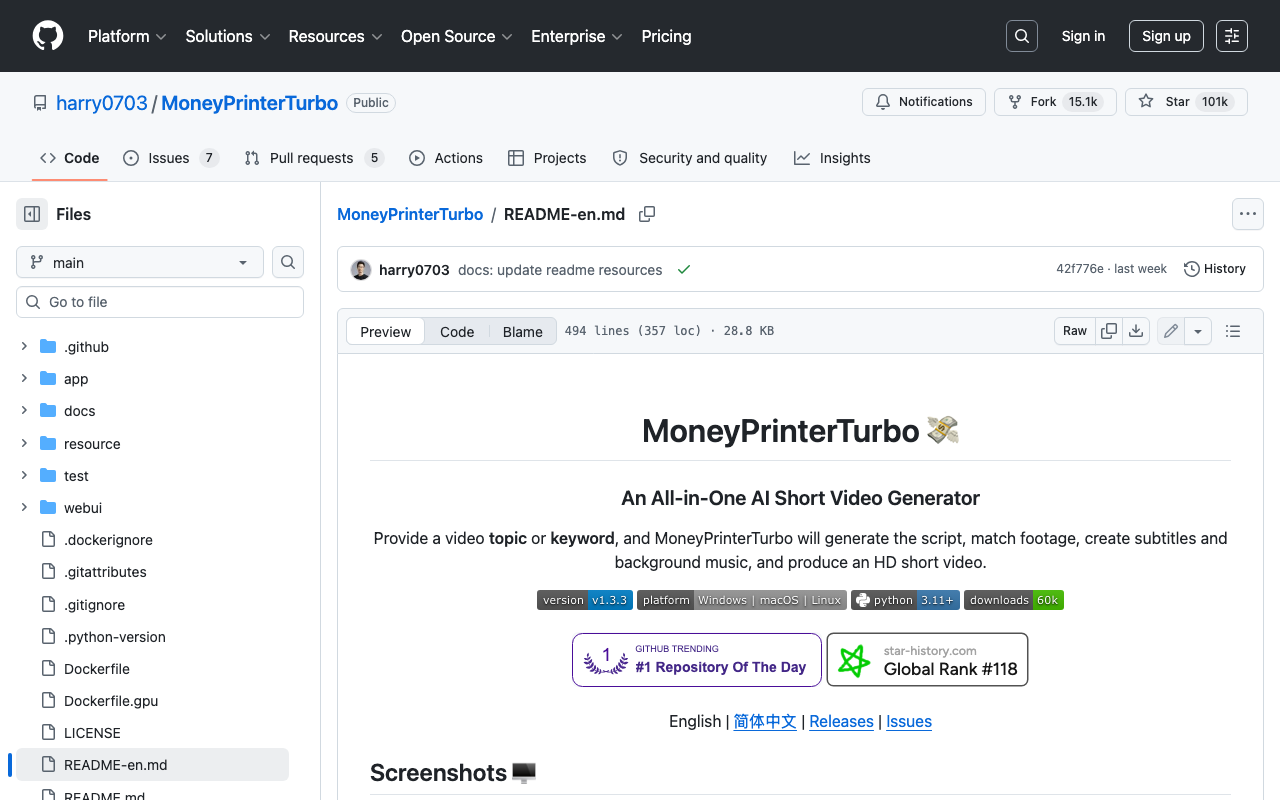Open the Projects tab
1280x800 pixels.
(547, 158)
